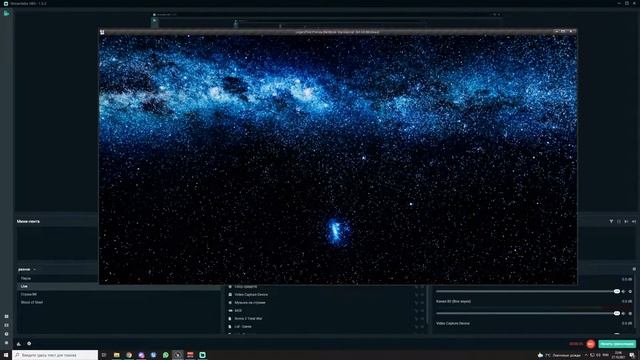The height and width of the screenshot is (360, 640).
Task: Mute the Канал 60 audio channel
Action: 623,313
